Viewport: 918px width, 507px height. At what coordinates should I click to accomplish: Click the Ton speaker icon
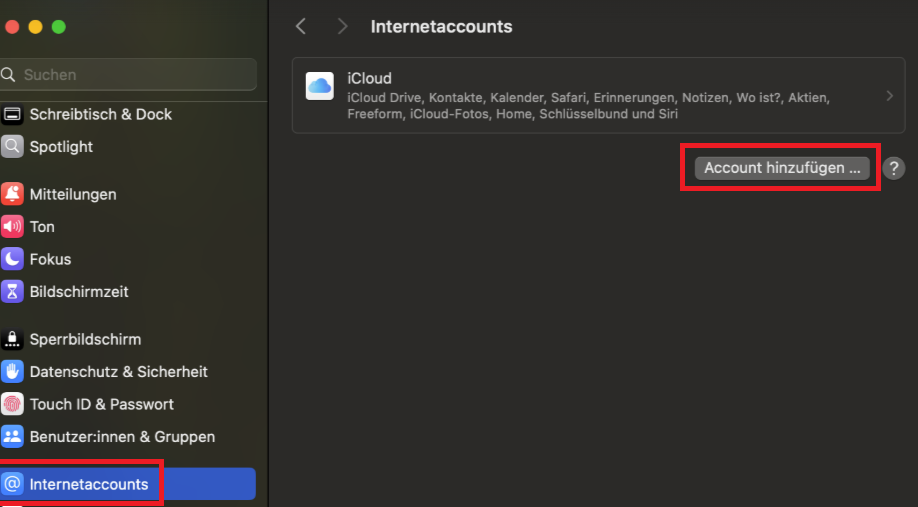tap(12, 227)
